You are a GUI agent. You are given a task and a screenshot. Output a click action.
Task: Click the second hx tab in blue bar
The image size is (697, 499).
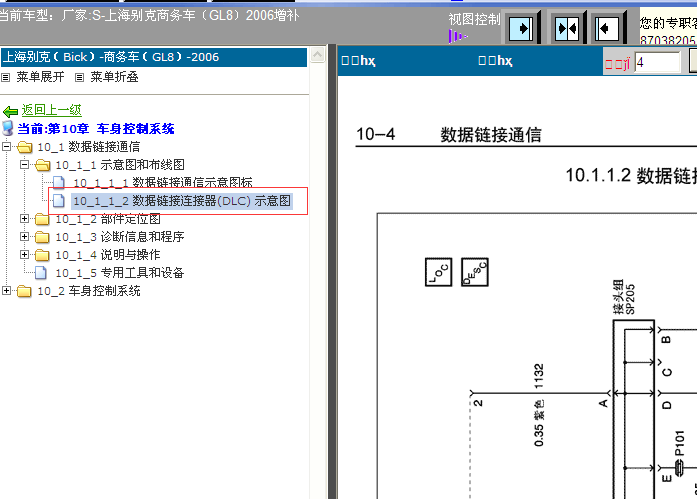click(x=495, y=60)
